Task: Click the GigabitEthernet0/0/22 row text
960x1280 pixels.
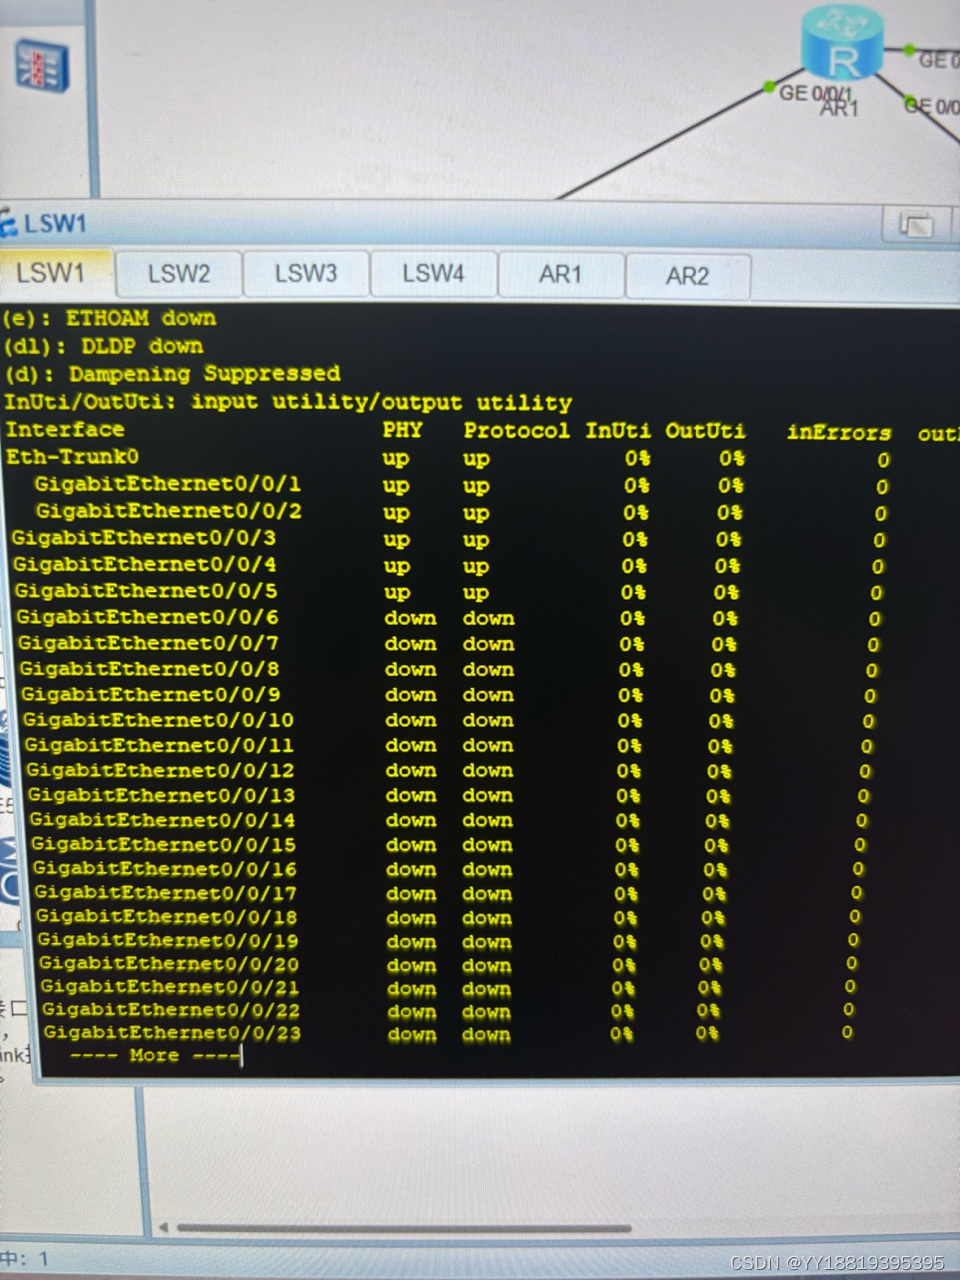Action: coord(171,1010)
